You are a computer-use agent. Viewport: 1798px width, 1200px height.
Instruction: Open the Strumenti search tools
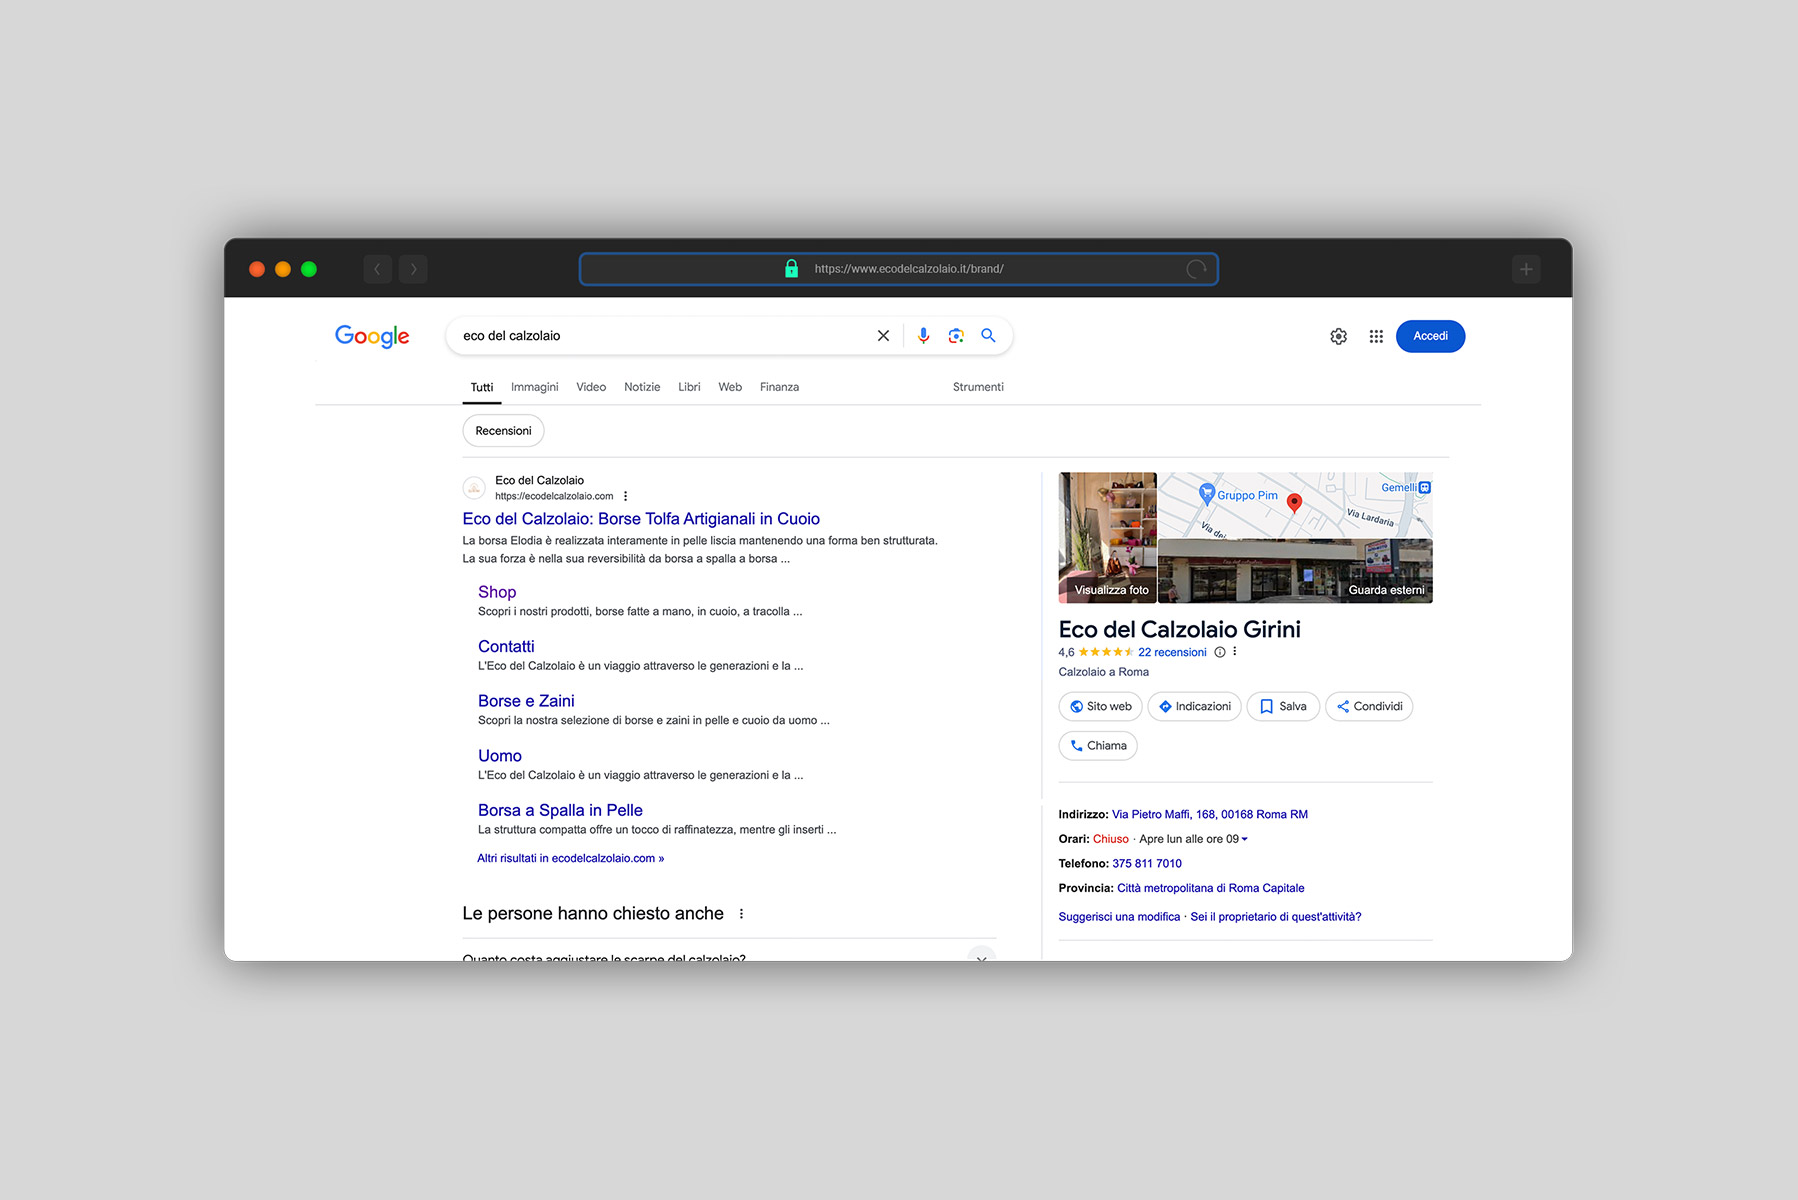(977, 387)
